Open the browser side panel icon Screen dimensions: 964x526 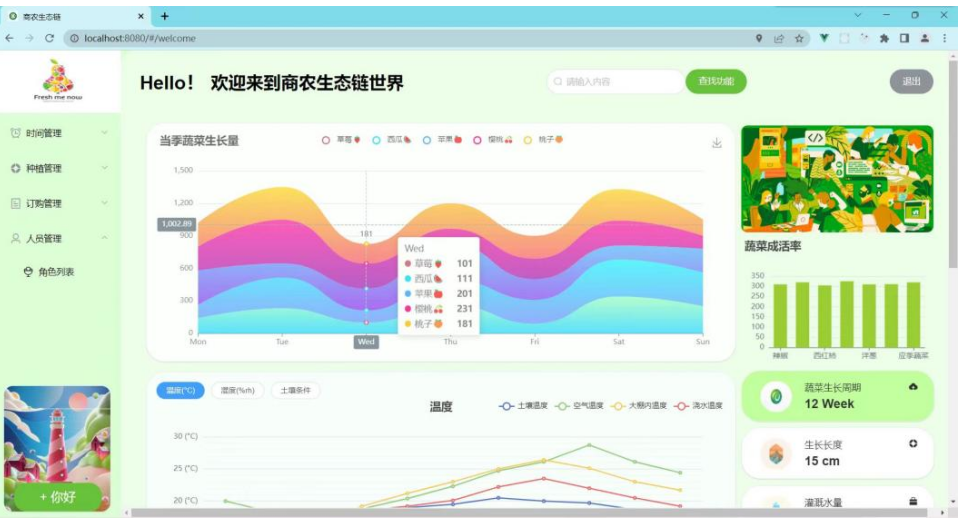pyautogui.click(x=904, y=38)
